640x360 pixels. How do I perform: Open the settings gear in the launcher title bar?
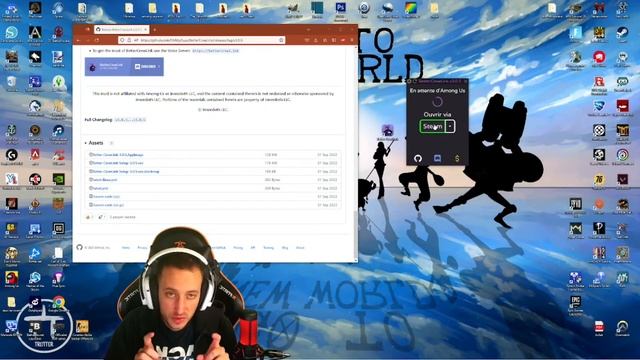(409, 82)
